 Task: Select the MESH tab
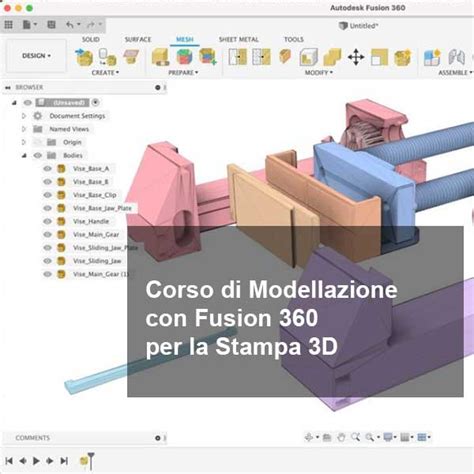click(x=184, y=39)
